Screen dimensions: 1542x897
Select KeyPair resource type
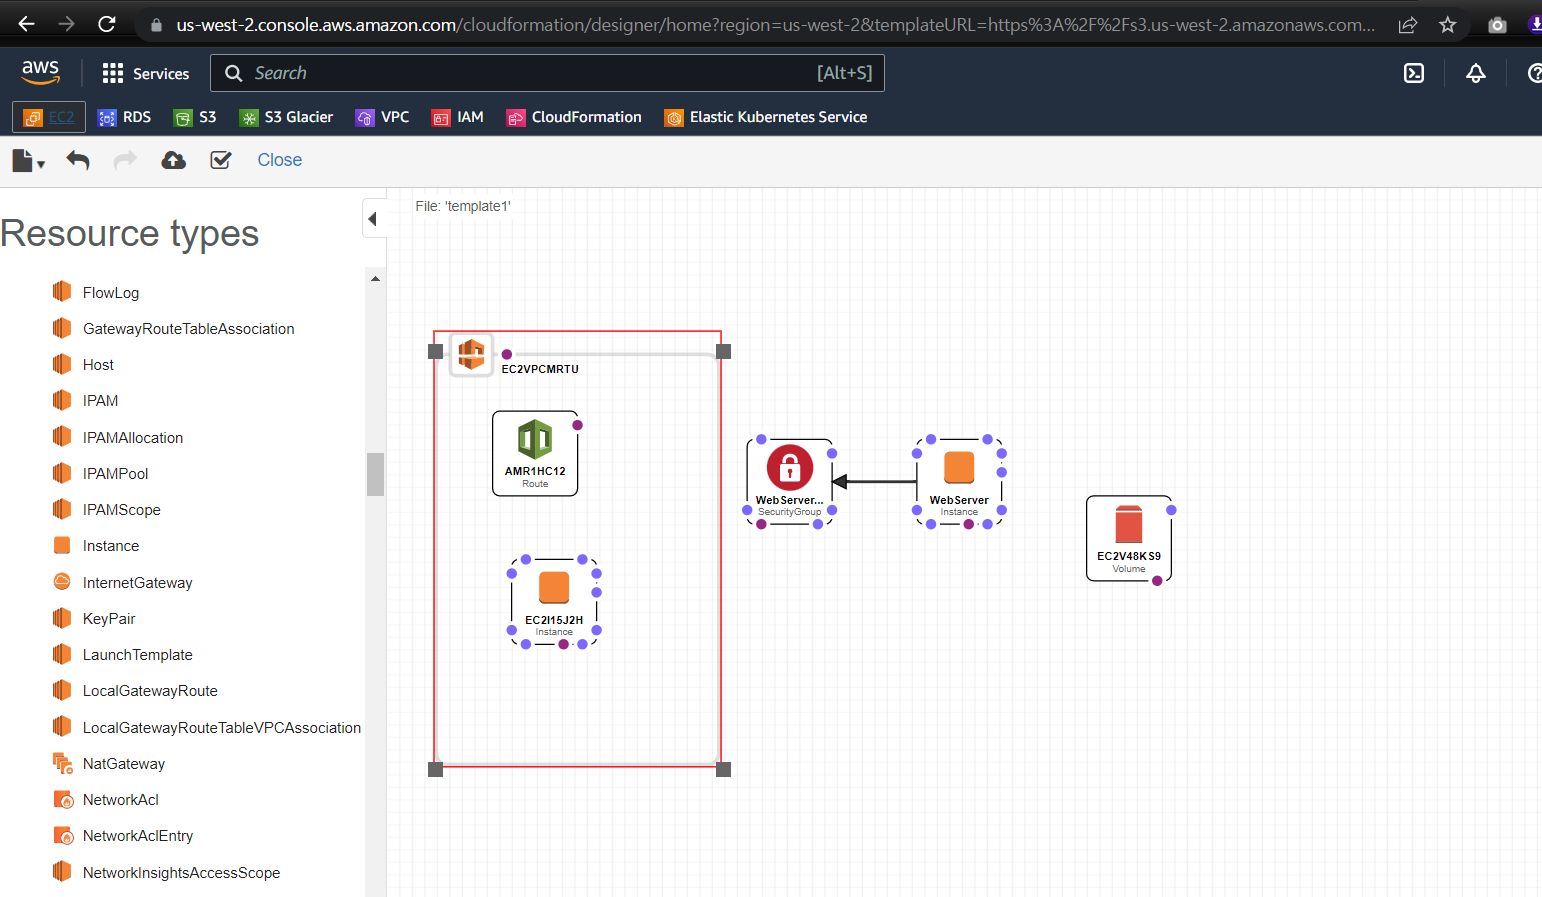(x=109, y=619)
